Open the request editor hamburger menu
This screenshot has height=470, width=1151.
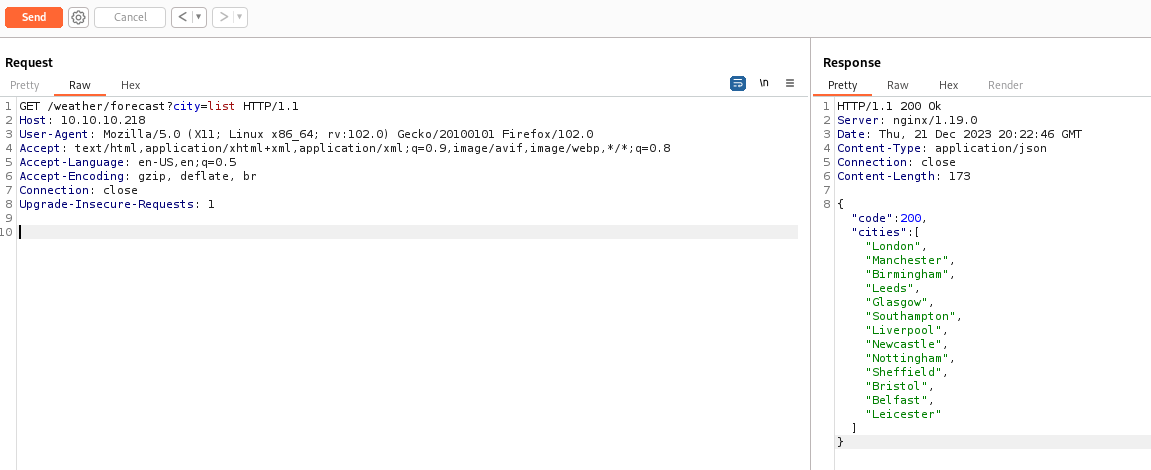[789, 83]
